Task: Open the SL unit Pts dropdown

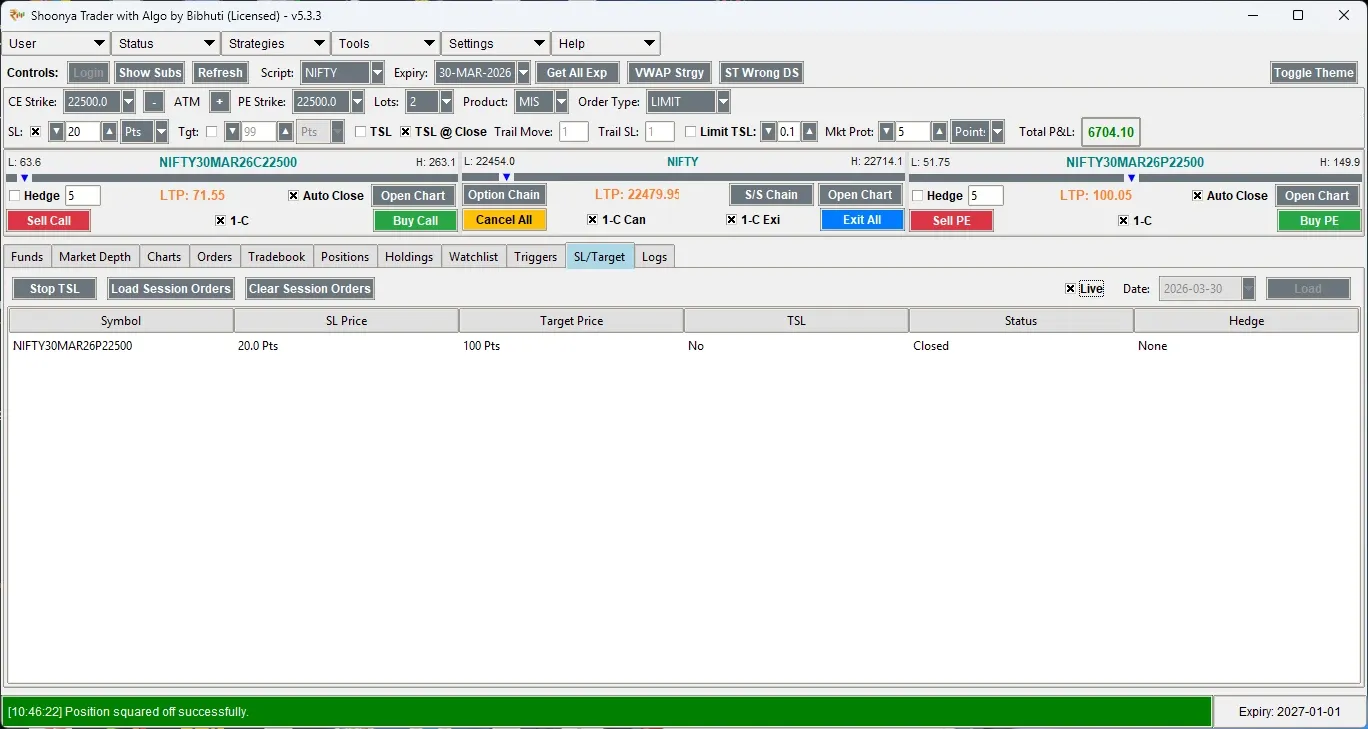Action: (x=161, y=132)
